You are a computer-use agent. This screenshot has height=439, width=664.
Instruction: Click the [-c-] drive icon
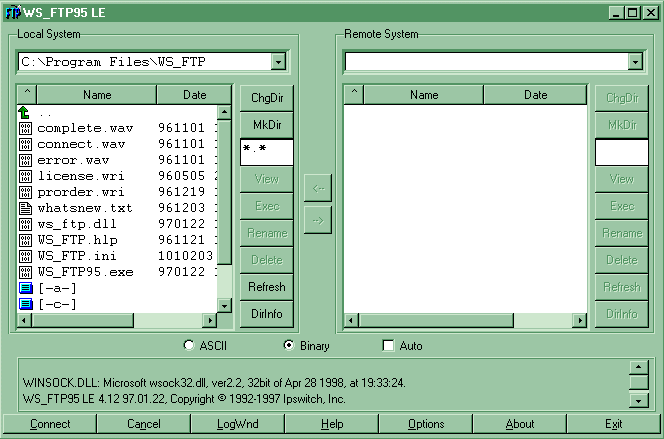26,304
